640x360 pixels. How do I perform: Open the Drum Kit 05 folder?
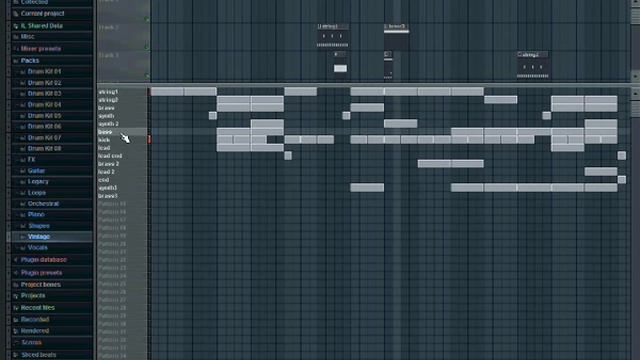[44, 116]
